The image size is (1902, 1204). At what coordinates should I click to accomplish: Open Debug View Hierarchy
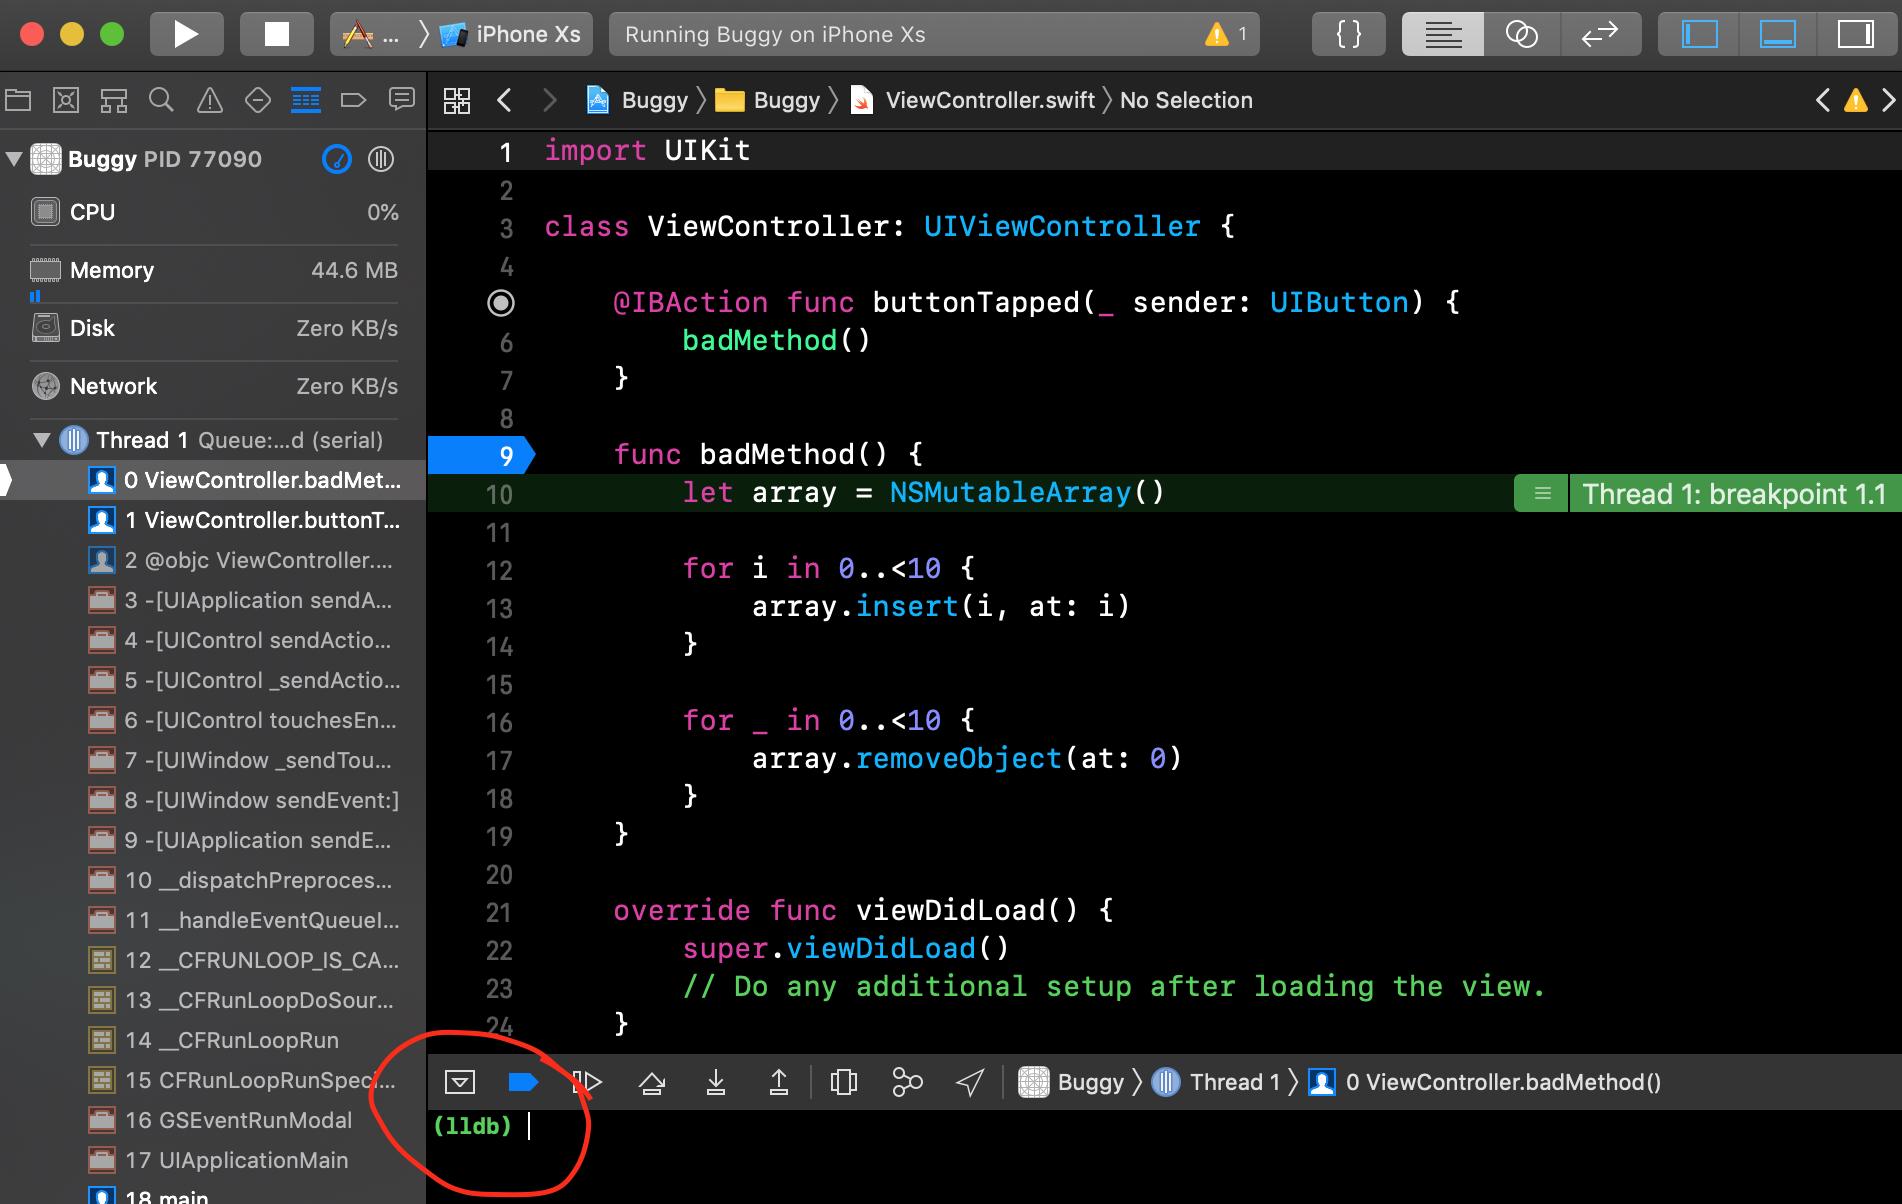coord(844,1082)
